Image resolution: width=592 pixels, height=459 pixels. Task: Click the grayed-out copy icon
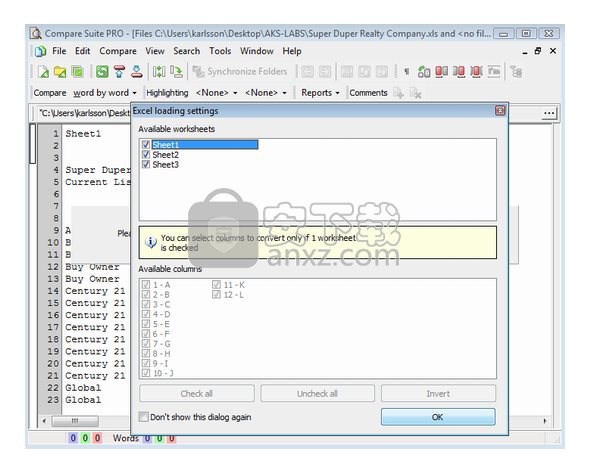364,72
